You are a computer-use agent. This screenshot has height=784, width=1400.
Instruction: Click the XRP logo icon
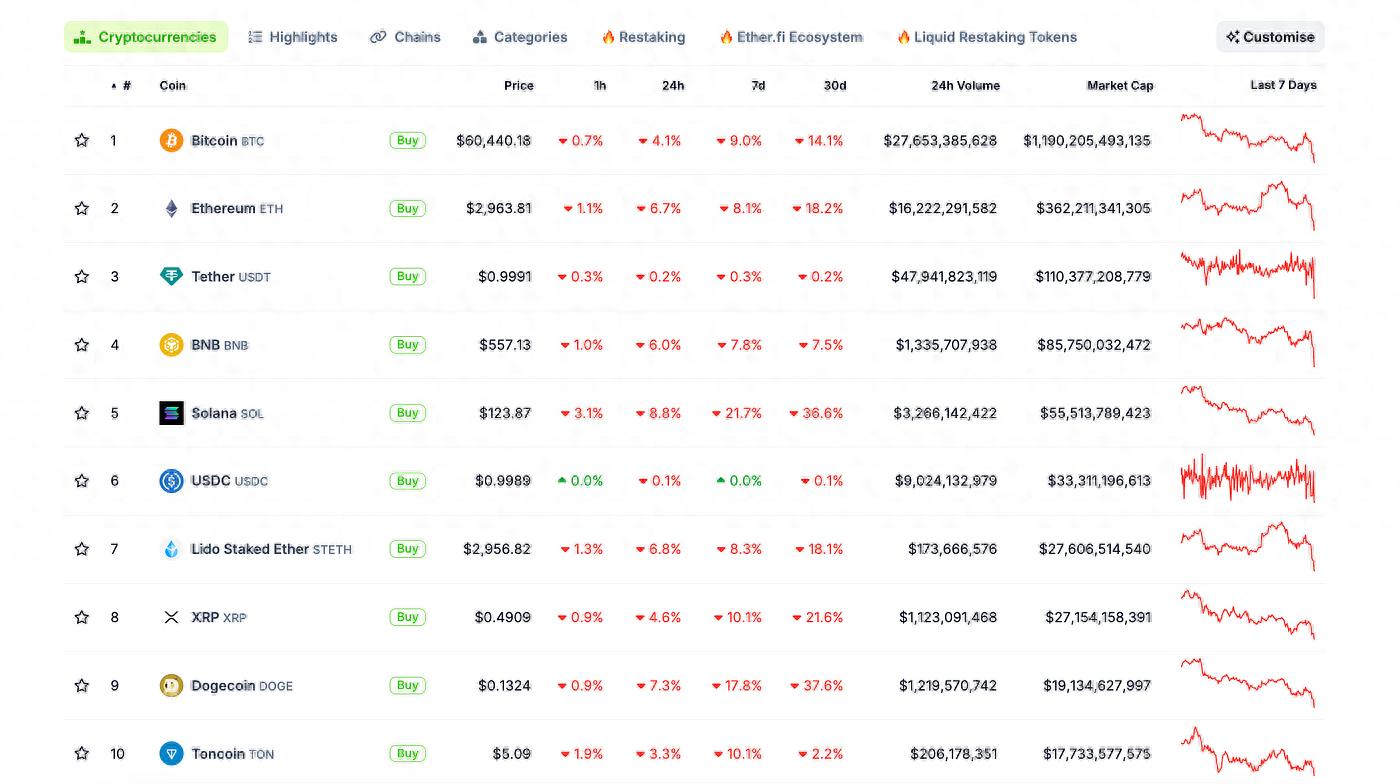point(171,618)
